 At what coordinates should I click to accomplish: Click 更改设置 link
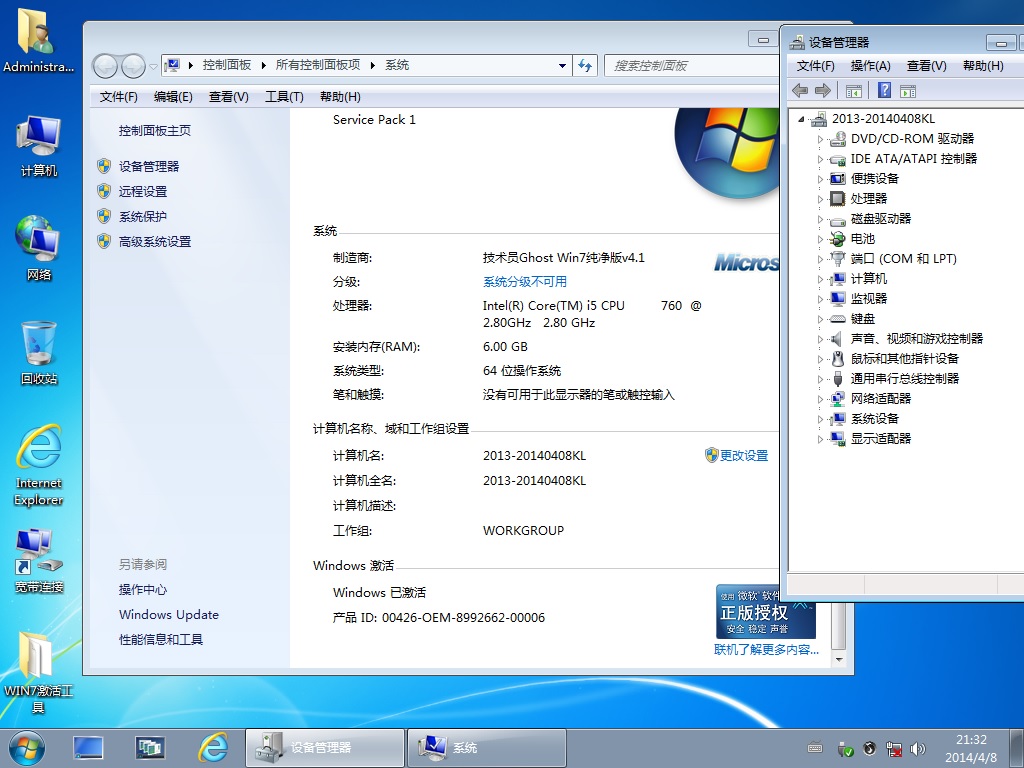pyautogui.click(x=744, y=456)
